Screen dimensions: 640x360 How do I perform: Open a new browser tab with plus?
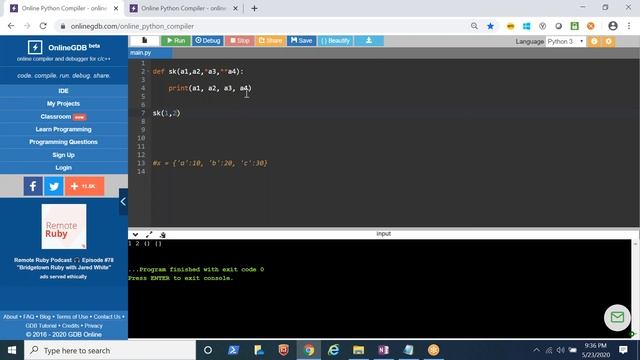tap(254, 8)
